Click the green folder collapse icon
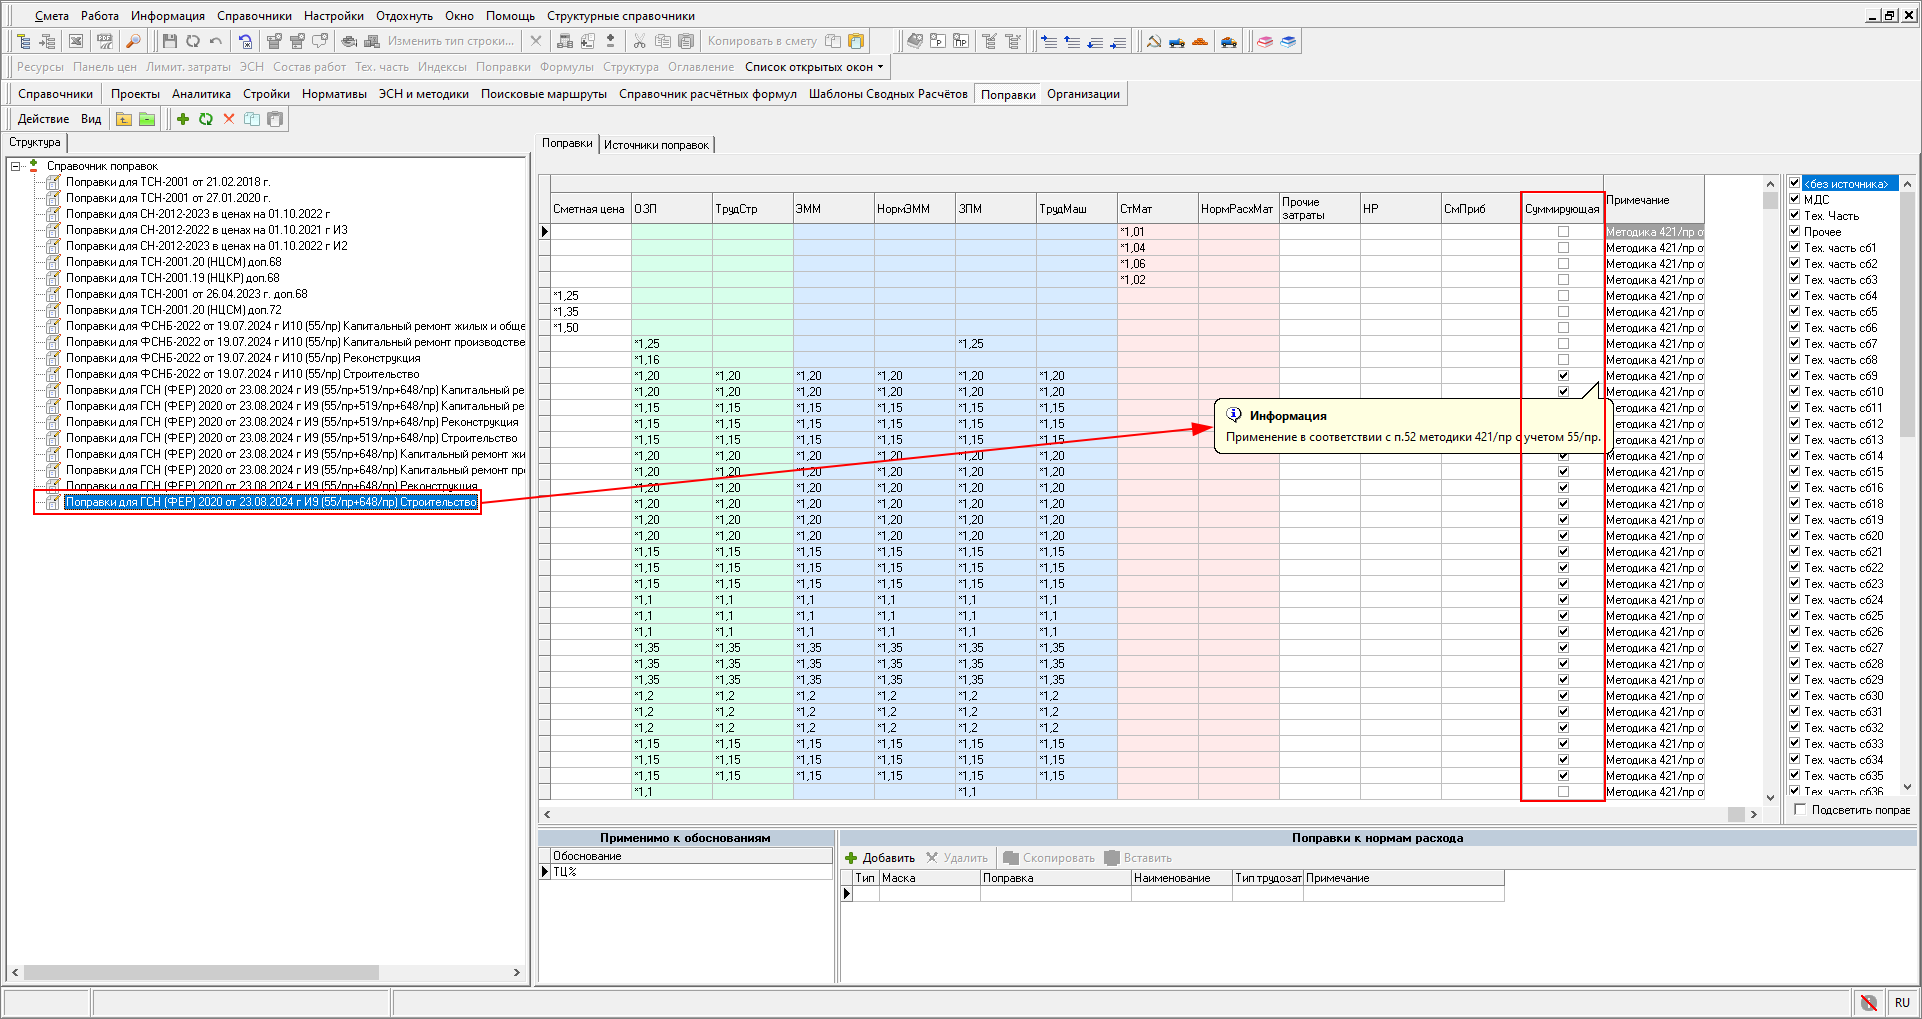The width and height of the screenshot is (1922, 1019). 147,119
